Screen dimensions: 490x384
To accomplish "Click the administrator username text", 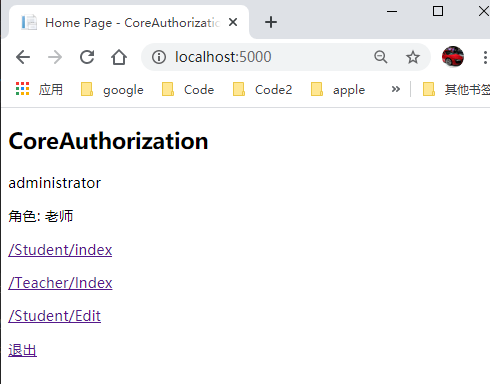I will click(54, 183).
